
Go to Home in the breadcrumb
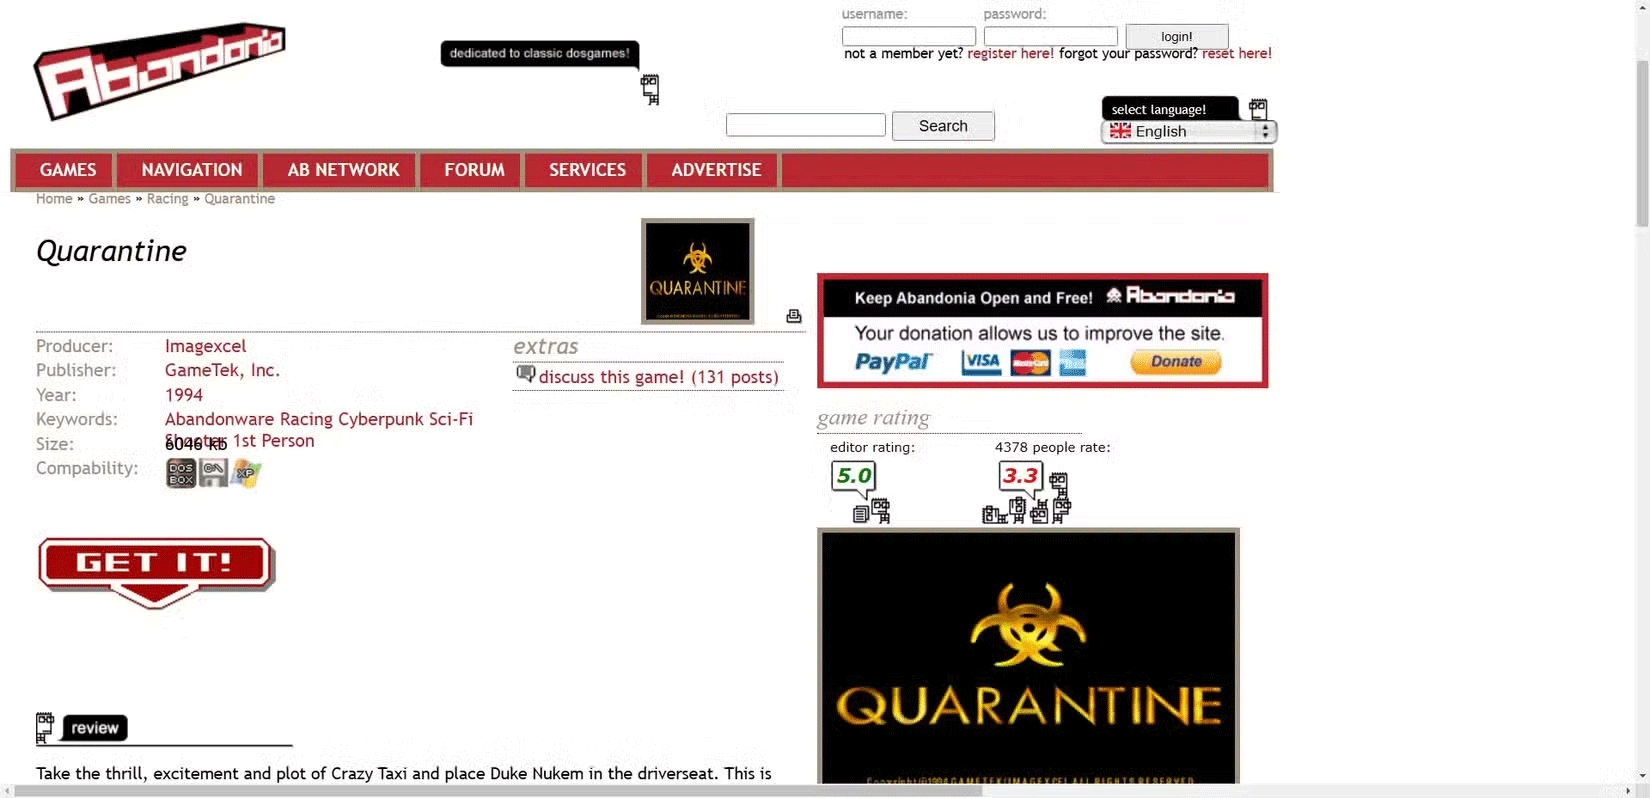click(54, 199)
